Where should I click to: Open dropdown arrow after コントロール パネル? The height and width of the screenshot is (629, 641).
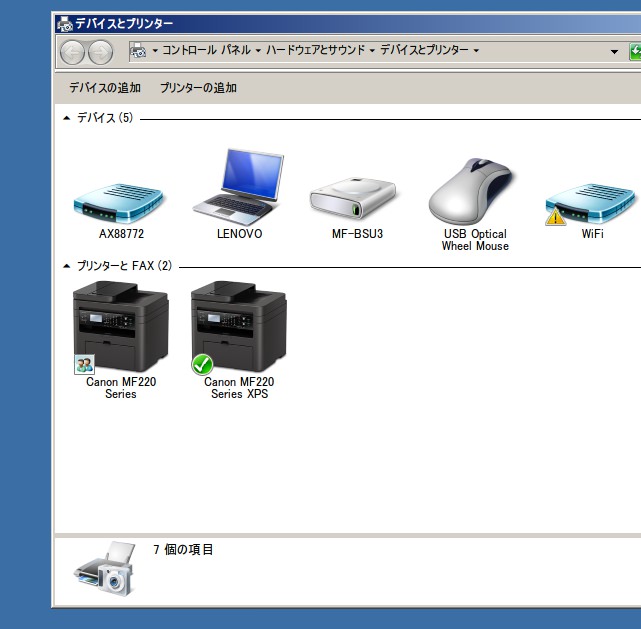point(258,51)
